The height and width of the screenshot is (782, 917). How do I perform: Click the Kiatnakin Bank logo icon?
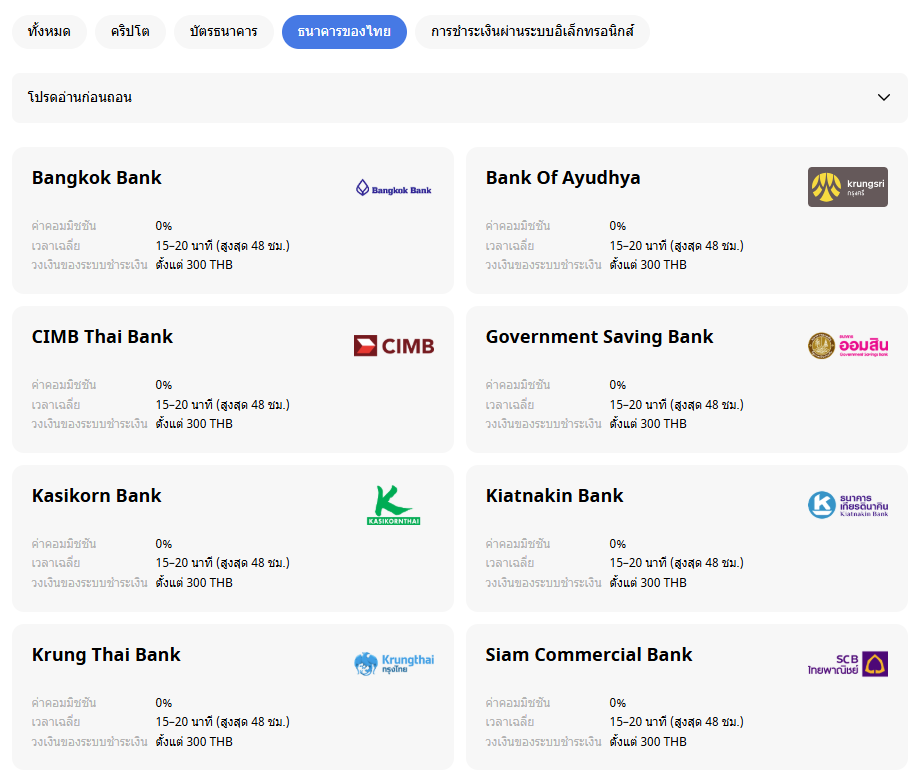point(847,505)
